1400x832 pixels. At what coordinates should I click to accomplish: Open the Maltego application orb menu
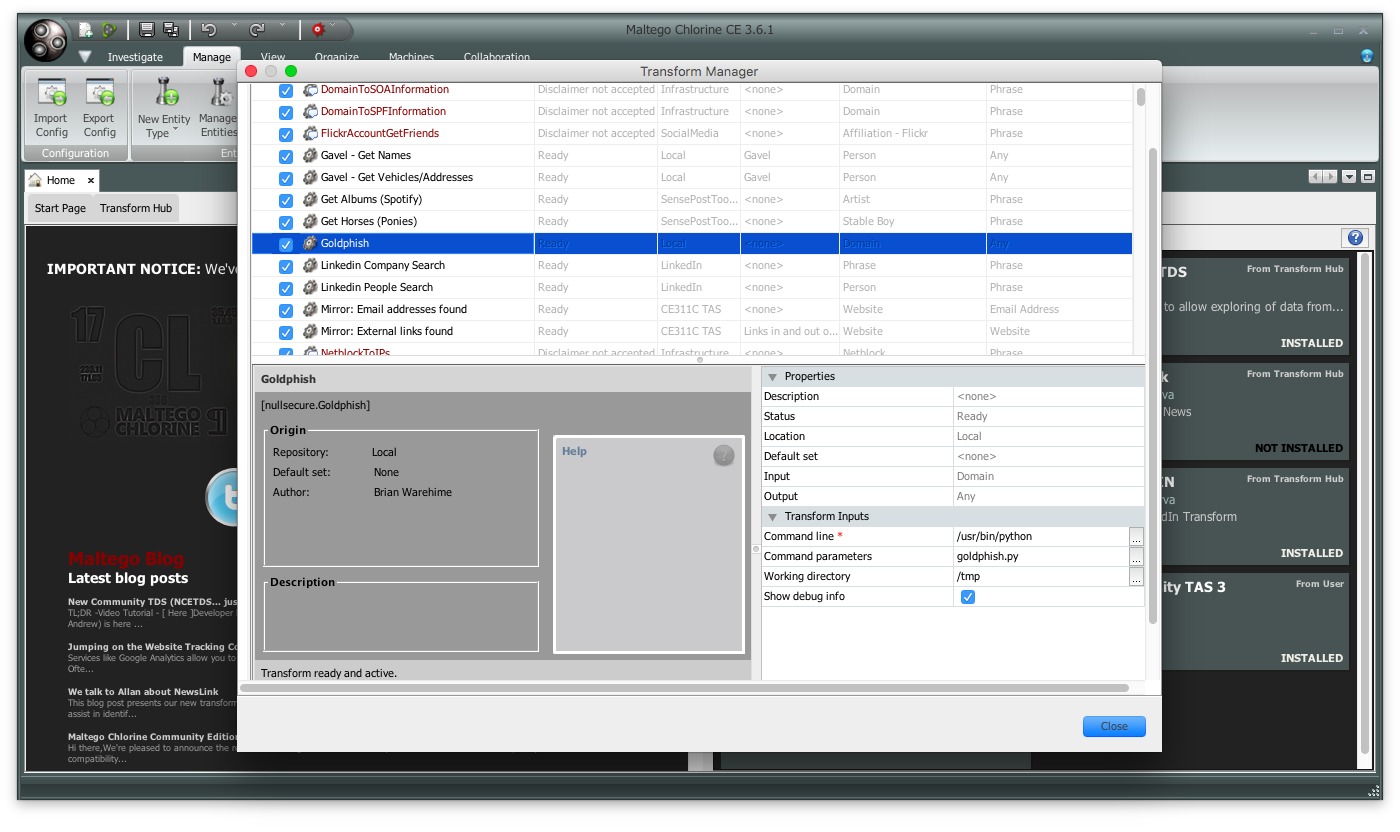pos(45,40)
